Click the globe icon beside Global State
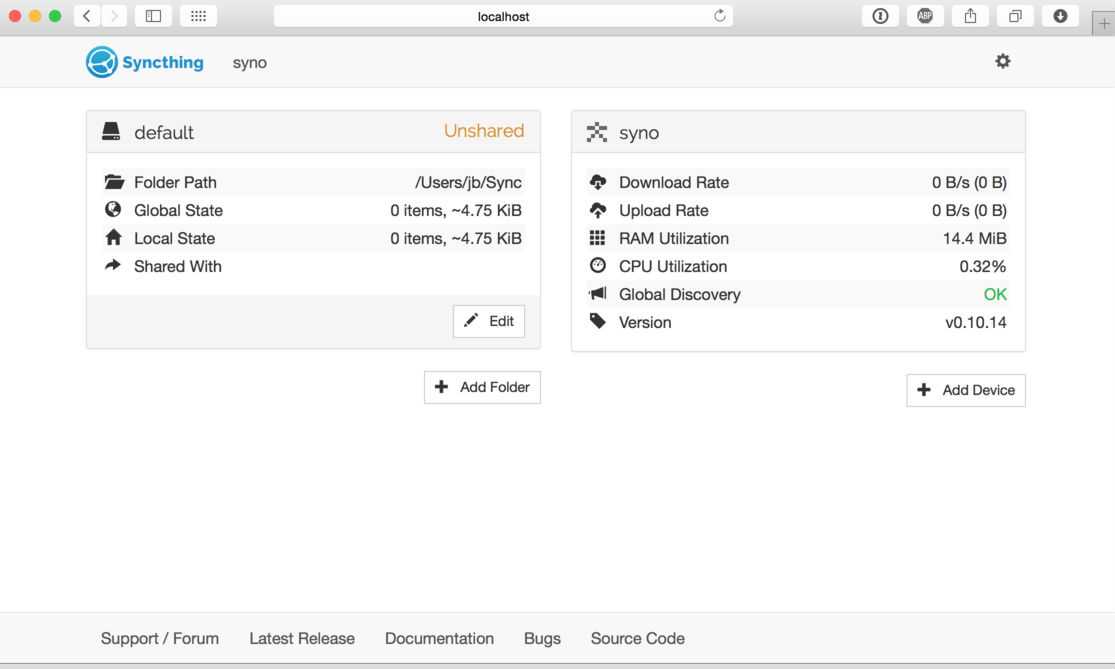Screen dimensions: 1115x669 (112, 209)
